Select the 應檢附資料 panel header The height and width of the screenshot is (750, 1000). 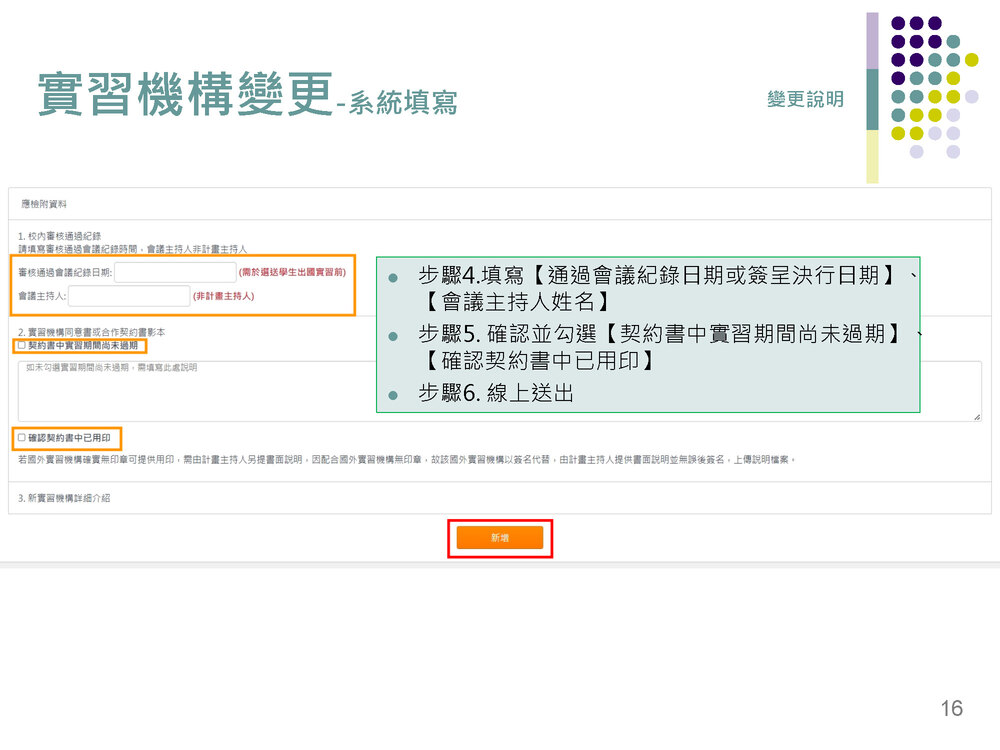coord(45,204)
